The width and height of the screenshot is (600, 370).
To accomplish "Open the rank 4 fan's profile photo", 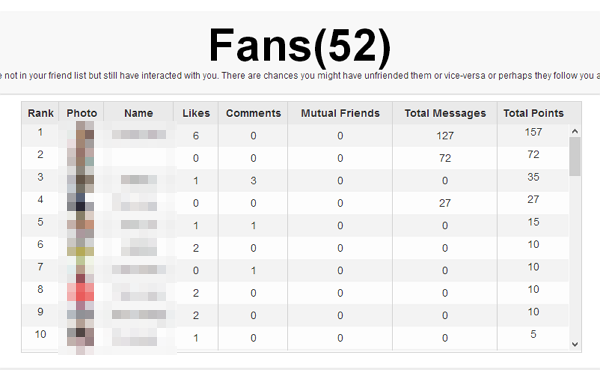I will 80,202.
